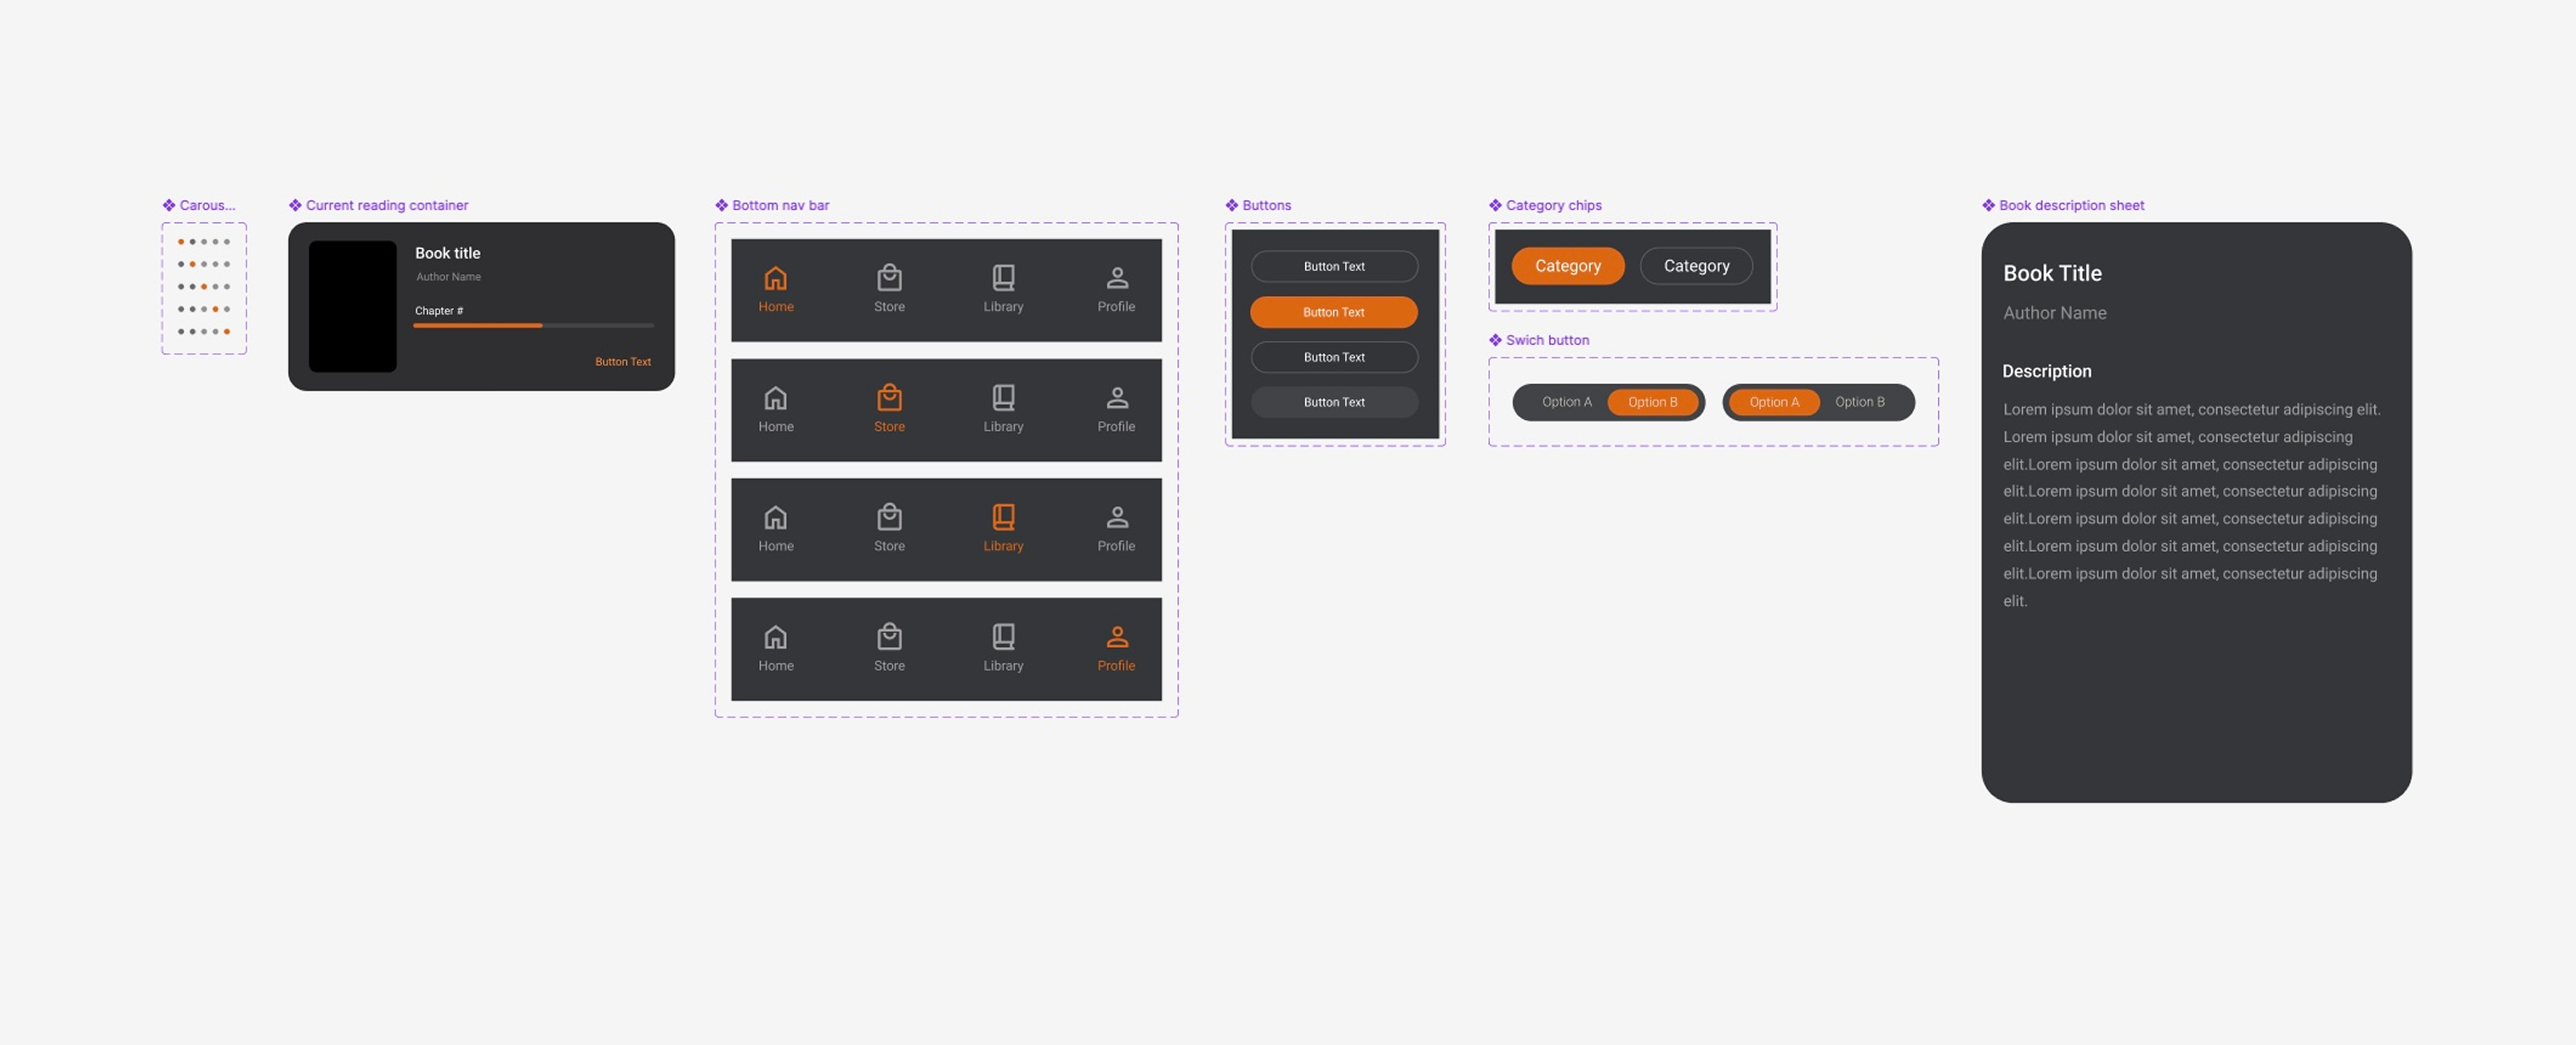Screen dimensions: 2576x1045
Task: Select the orange Category chip
Action: [x=1567, y=266]
